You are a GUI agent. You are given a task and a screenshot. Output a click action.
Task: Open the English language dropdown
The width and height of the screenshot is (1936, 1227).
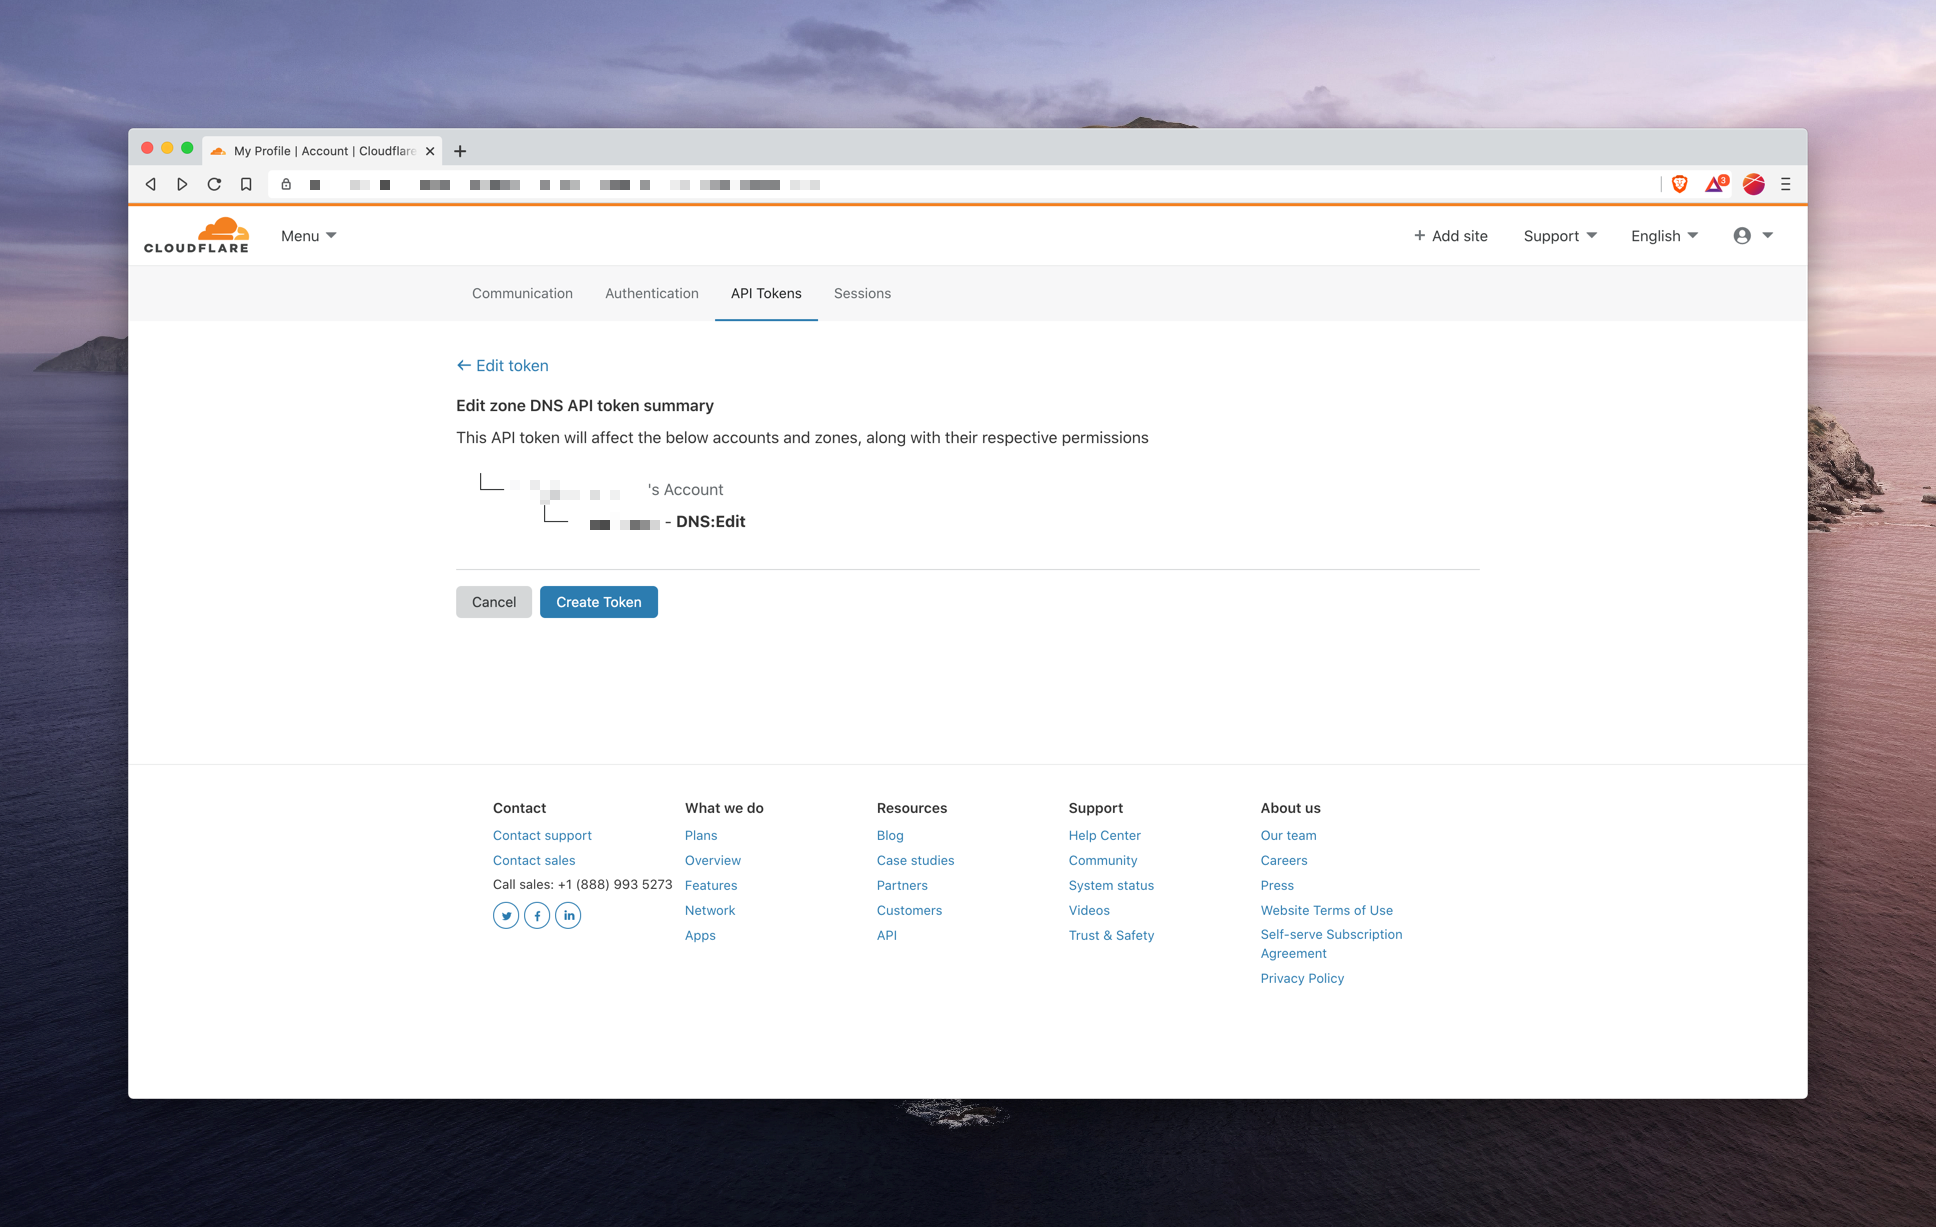1661,236
